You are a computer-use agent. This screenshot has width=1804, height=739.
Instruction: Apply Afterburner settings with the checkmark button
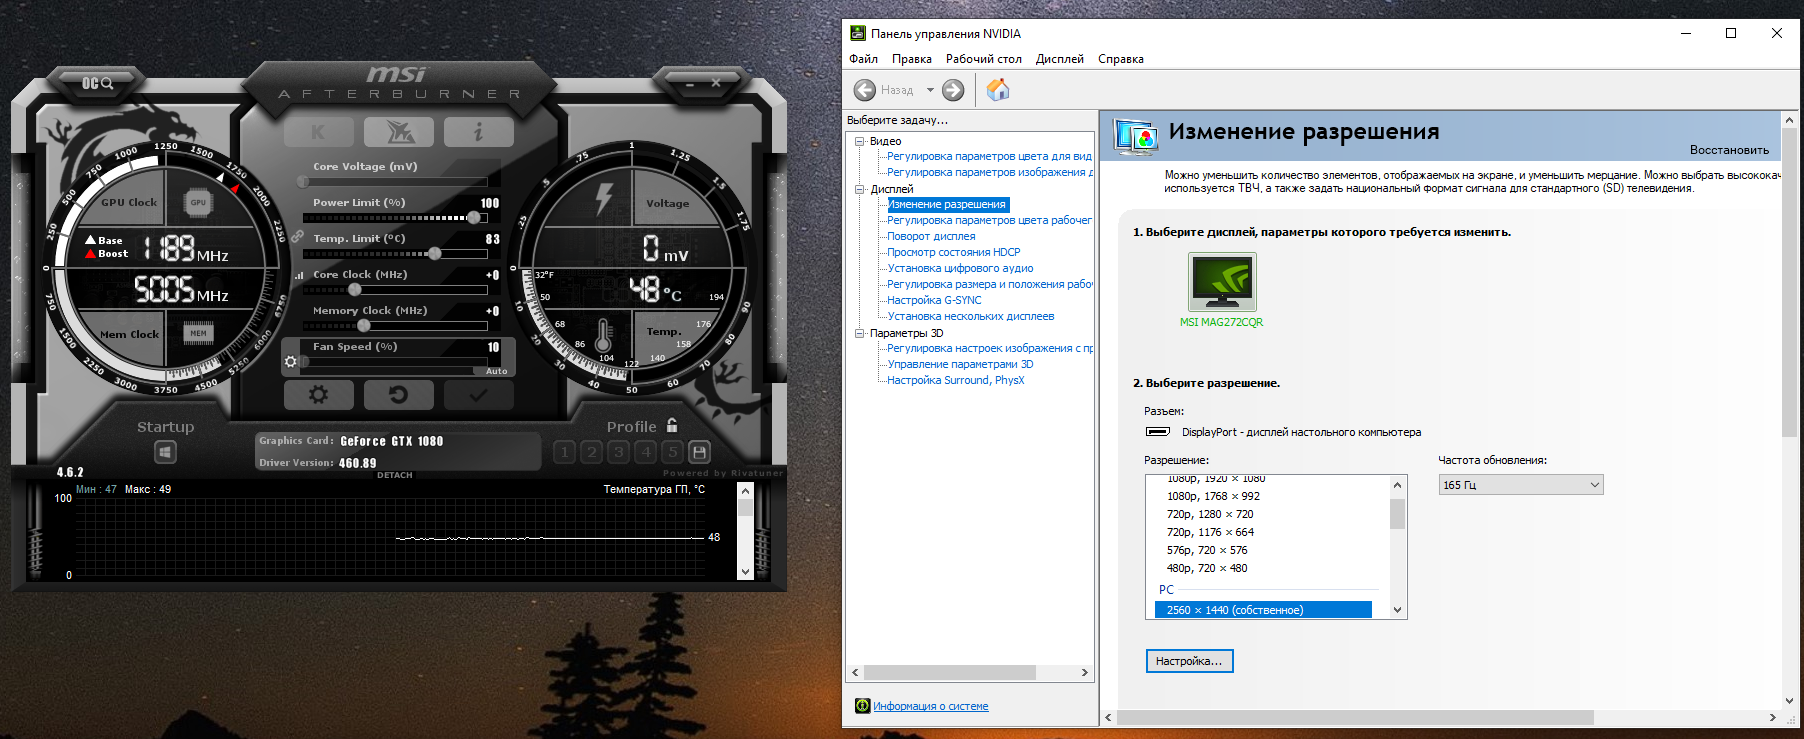[x=478, y=395]
